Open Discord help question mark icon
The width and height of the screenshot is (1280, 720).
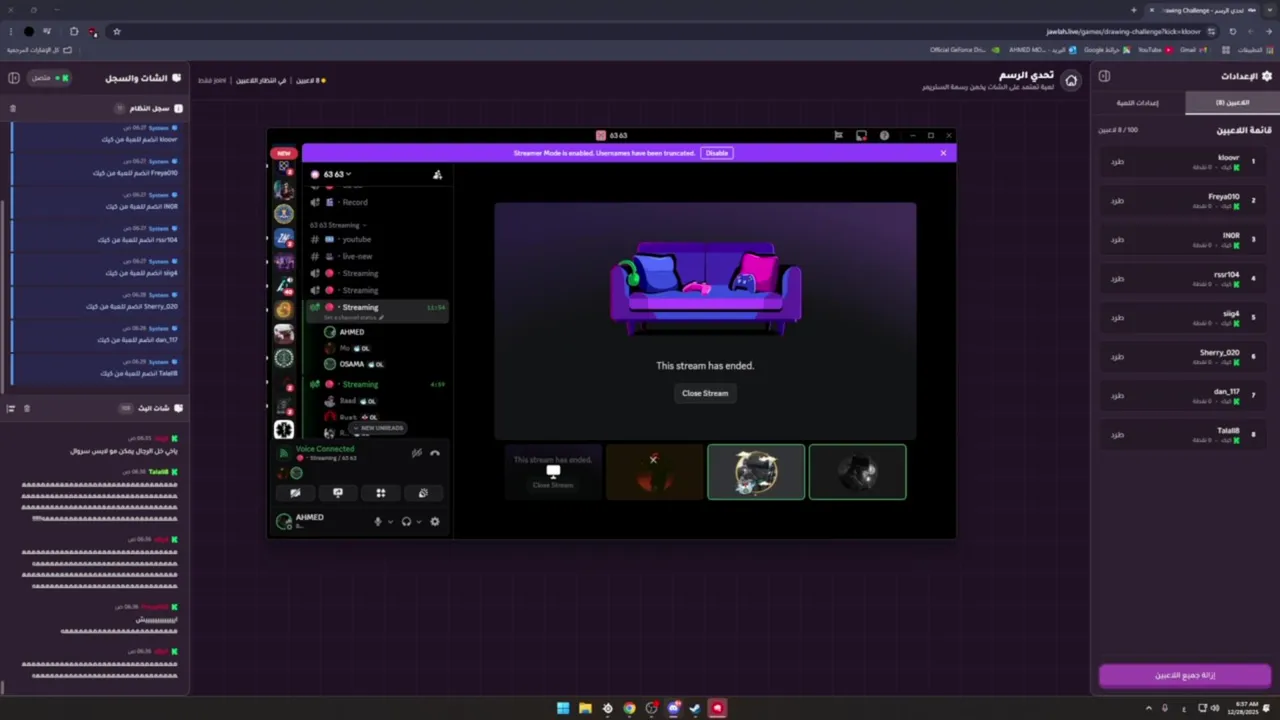tap(884, 135)
